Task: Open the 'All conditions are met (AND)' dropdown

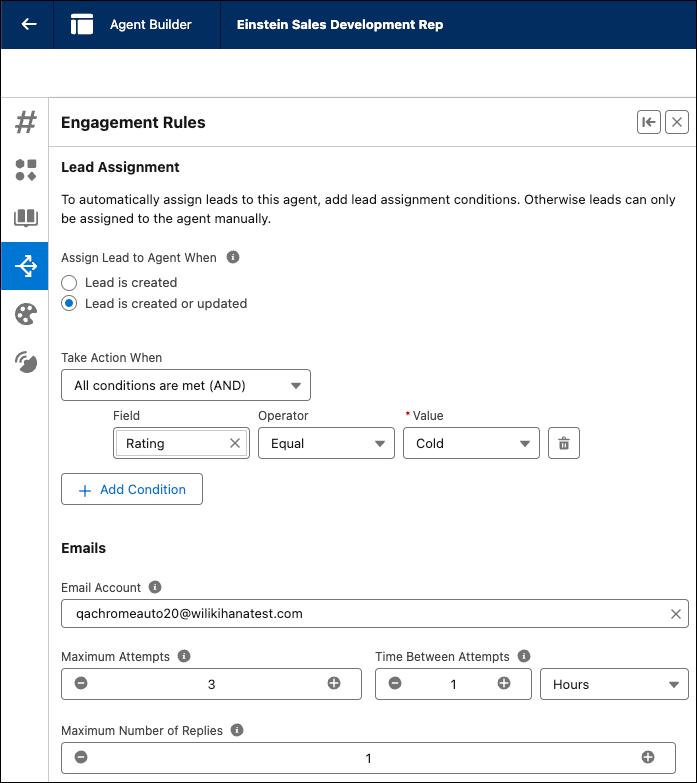Action: [x=186, y=385]
